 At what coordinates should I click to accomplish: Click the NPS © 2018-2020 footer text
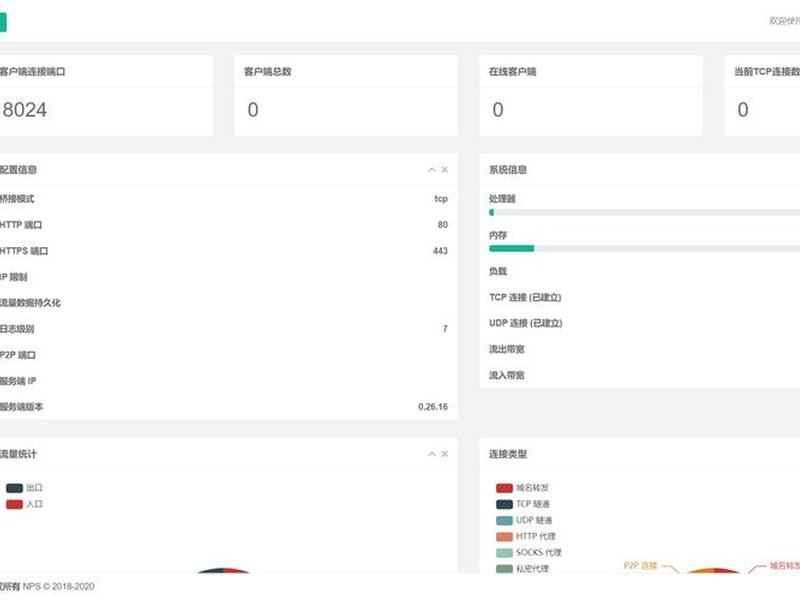tap(58, 587)
